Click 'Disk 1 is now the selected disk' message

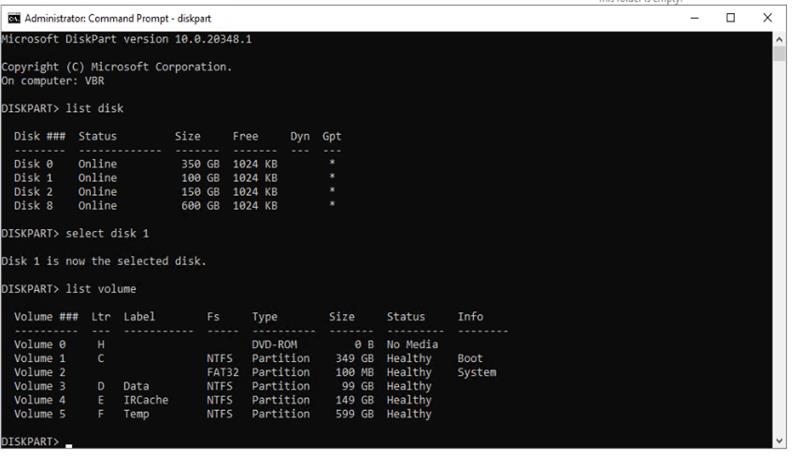click(104, 261)
